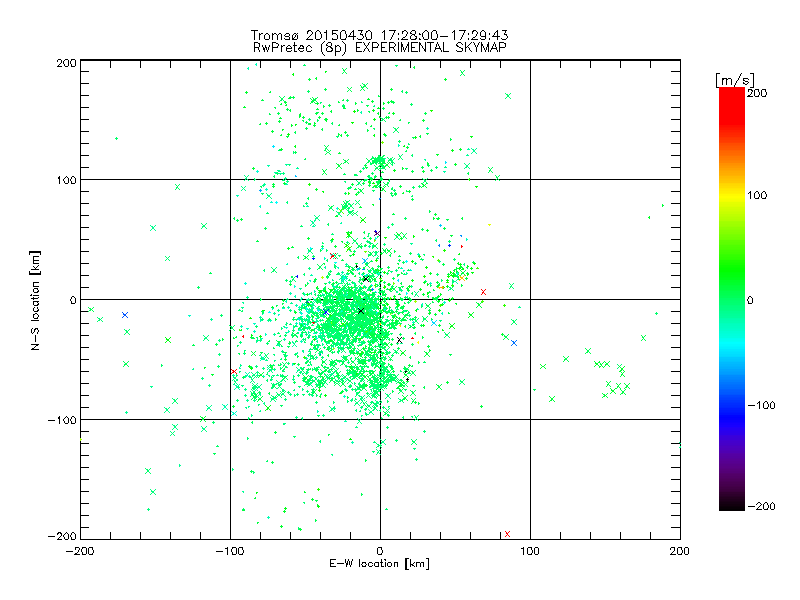Pick the yellow band on the color bar
800x600 pixels.
732,195
